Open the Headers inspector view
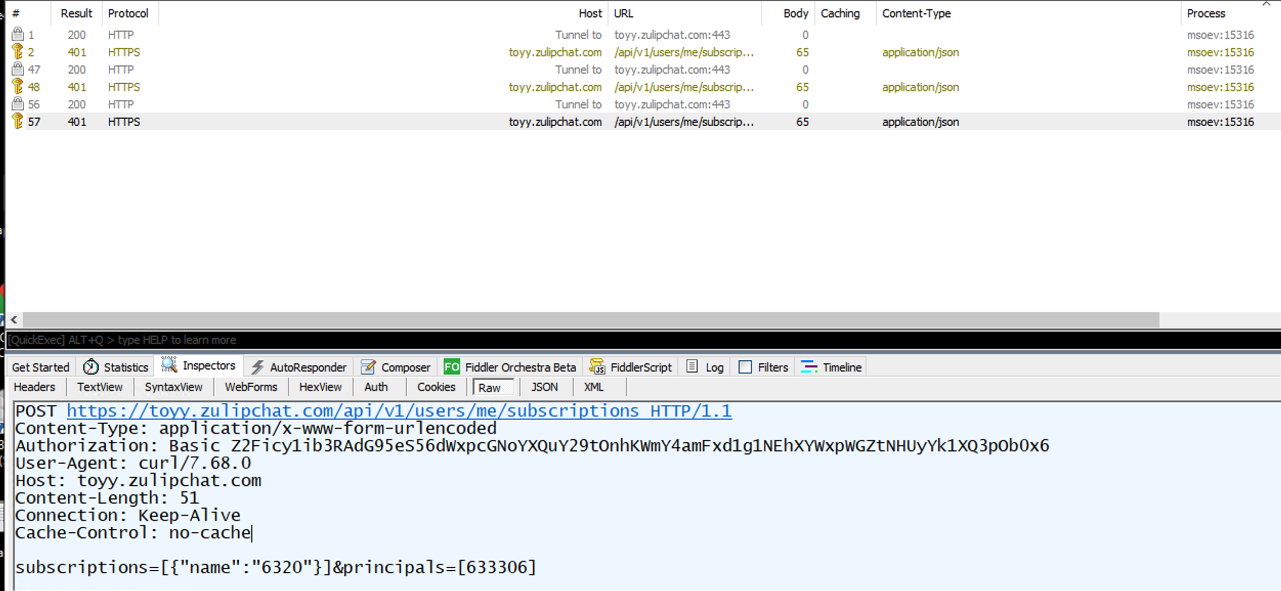The height and width of the screenshot is (591, 1281). tap(35, 387)
